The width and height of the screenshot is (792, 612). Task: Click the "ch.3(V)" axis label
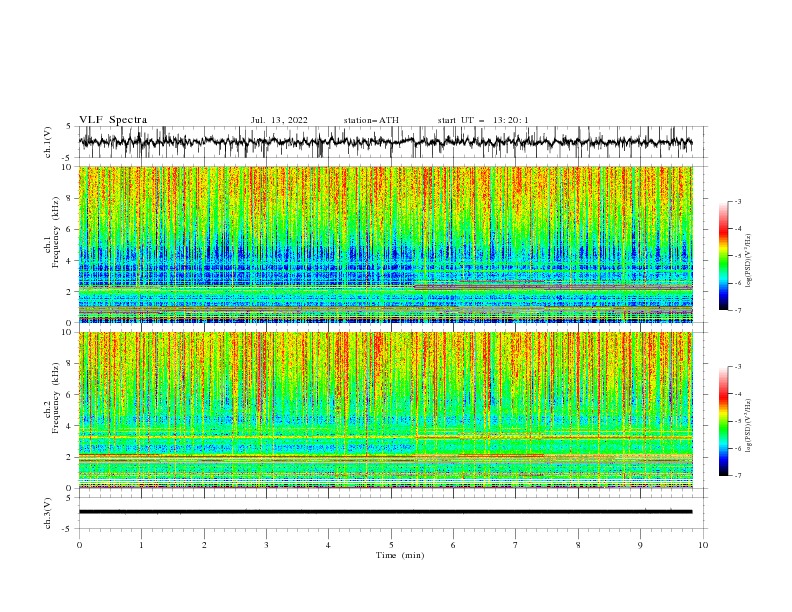pos(48,513)
